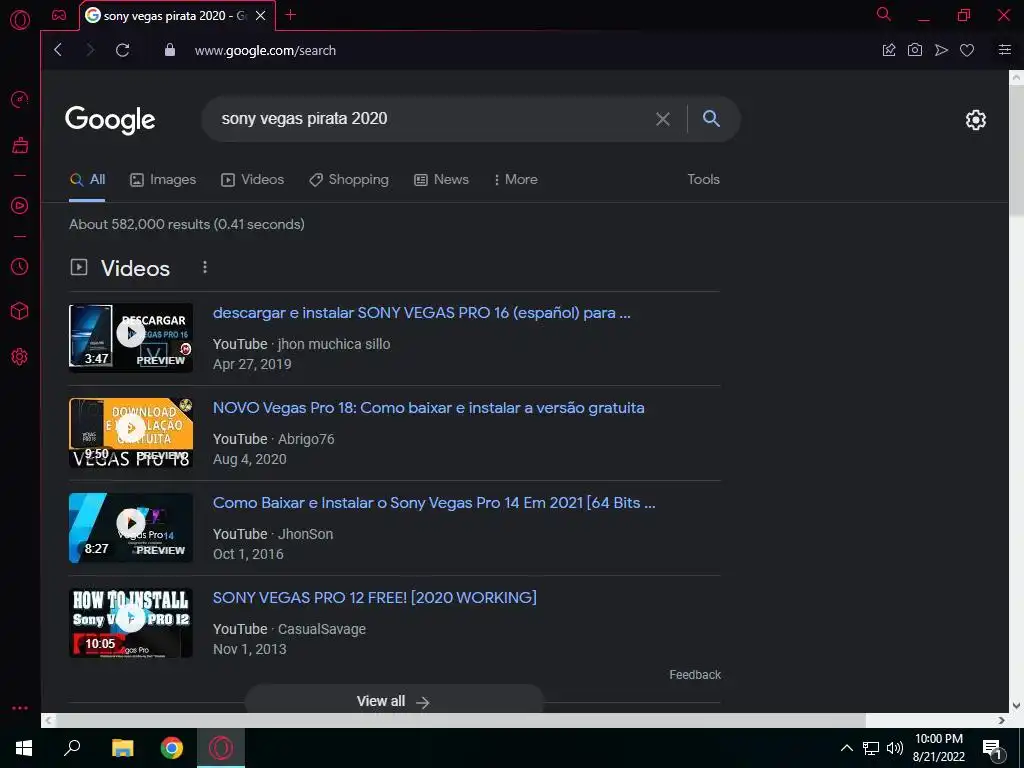This screenshot has height=768, width=1024.
Task: Switch to the Videos results tab
Action: (x=252, y=180)
